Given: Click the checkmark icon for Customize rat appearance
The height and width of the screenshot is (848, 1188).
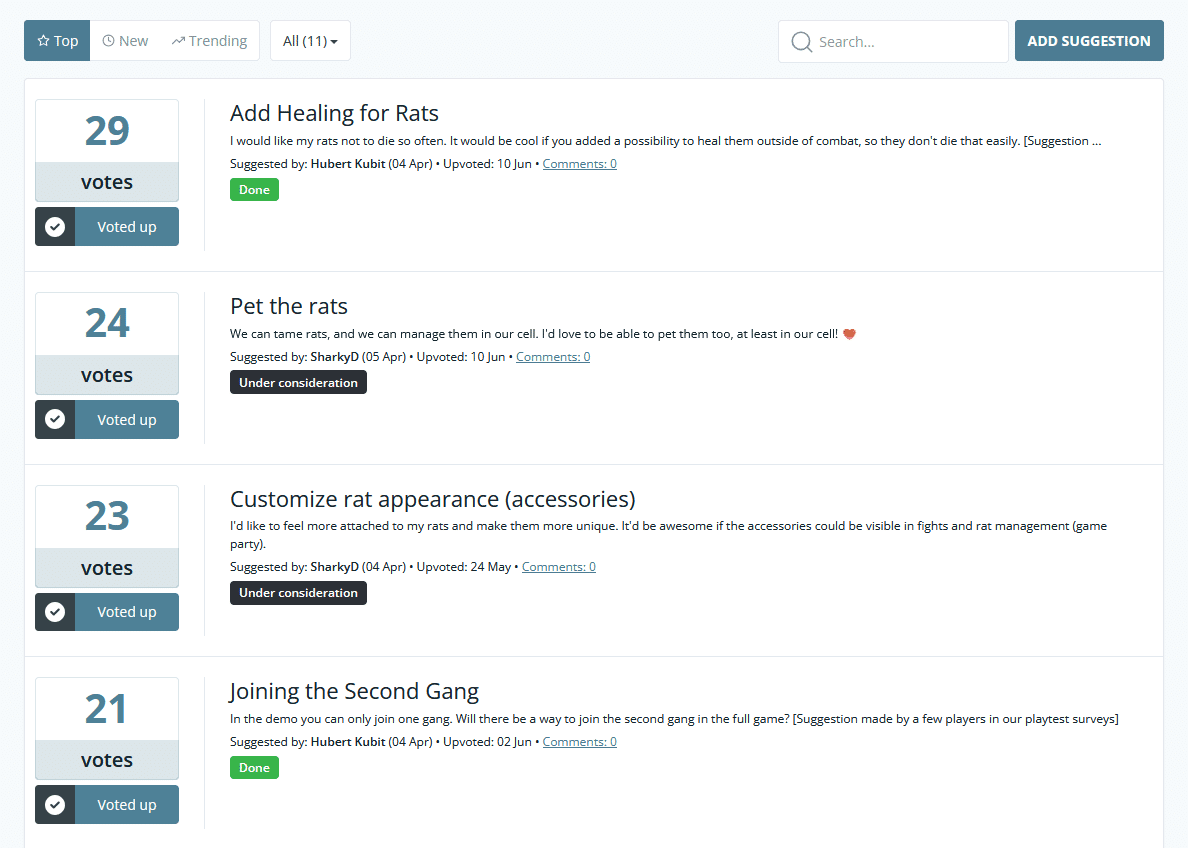Looking at the screenshot, I should point(55,612).
